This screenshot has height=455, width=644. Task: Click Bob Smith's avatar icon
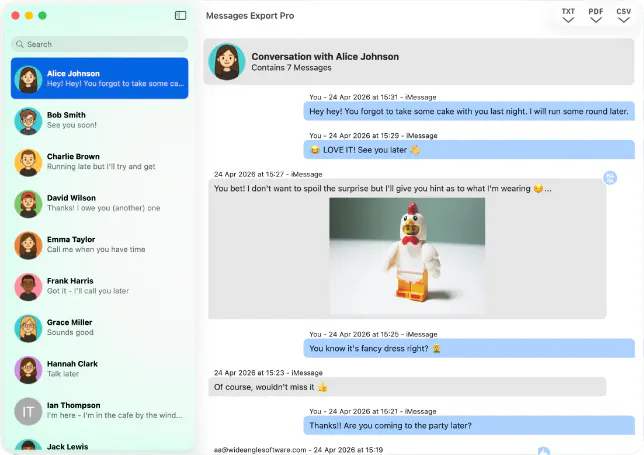[28, 121]
